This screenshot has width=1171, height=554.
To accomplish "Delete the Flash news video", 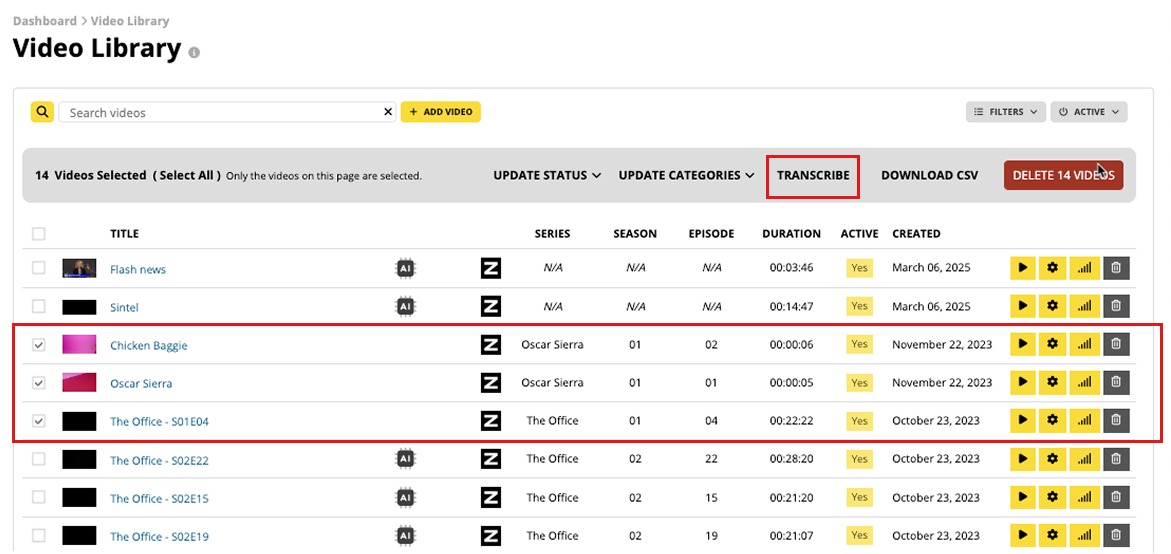I will [1116, 267].
